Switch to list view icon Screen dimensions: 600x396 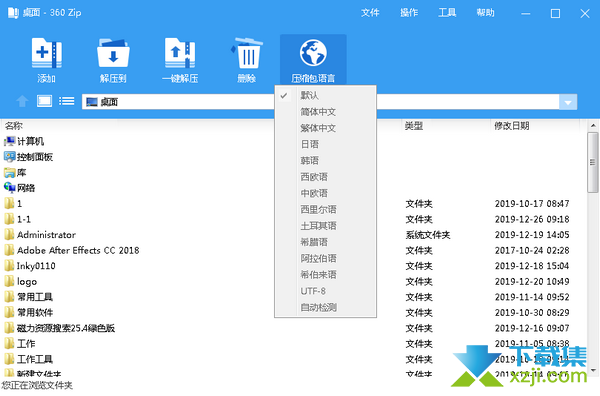tap(67, 101)
